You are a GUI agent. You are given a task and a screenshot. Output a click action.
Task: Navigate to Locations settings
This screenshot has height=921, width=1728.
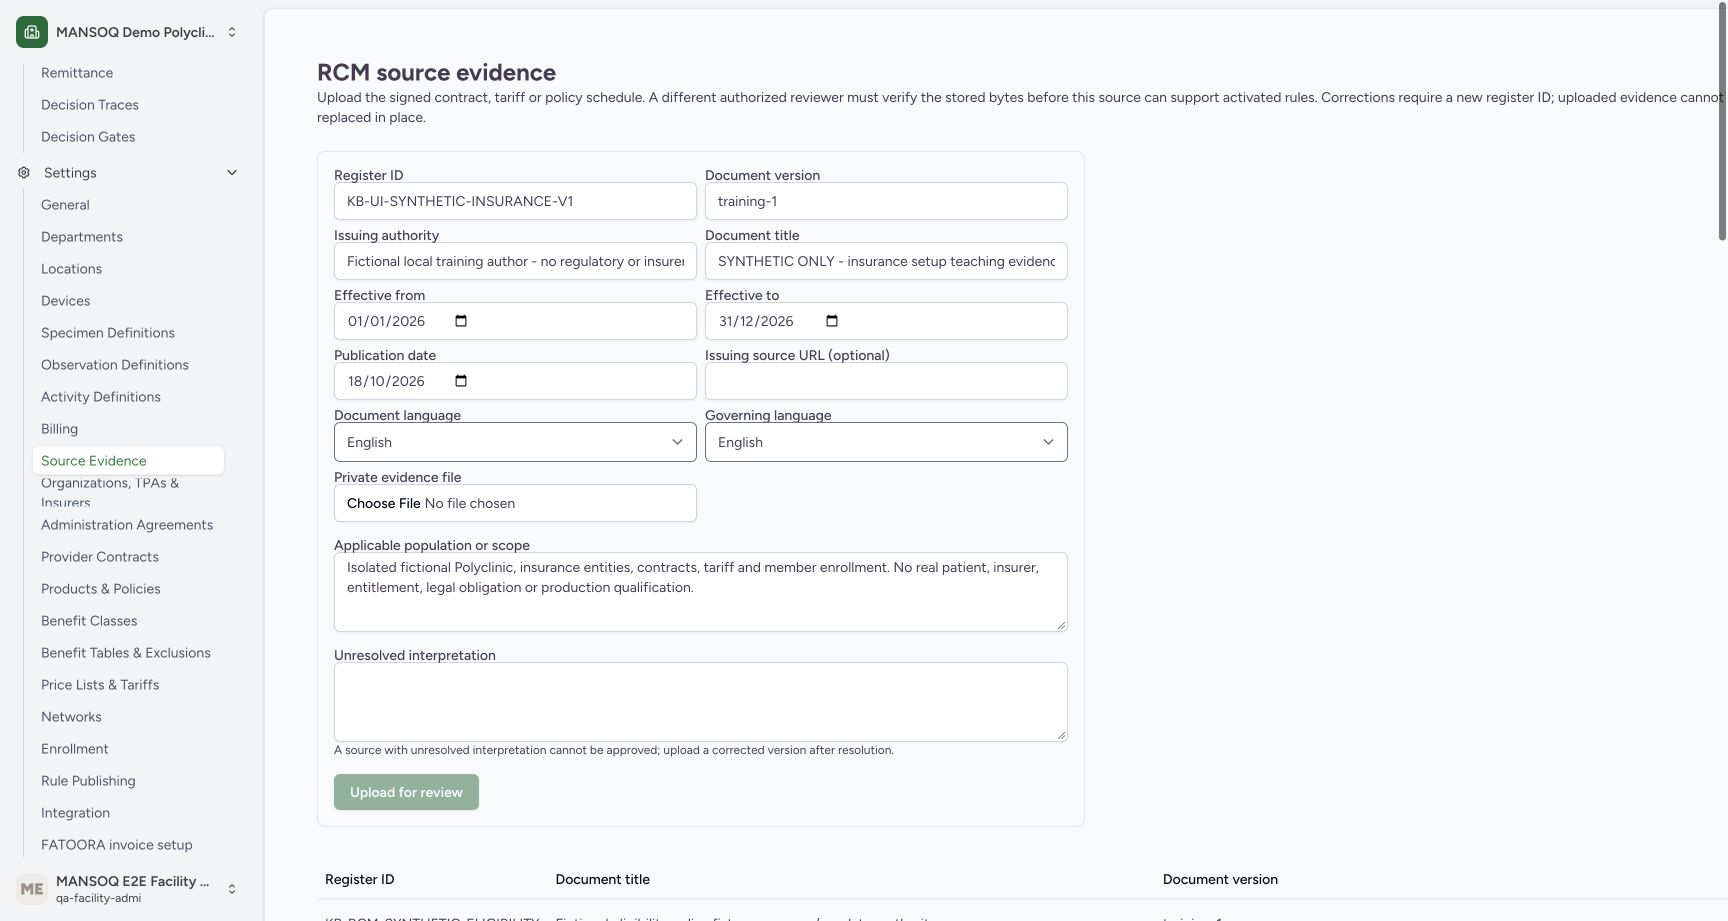(71, 269)
